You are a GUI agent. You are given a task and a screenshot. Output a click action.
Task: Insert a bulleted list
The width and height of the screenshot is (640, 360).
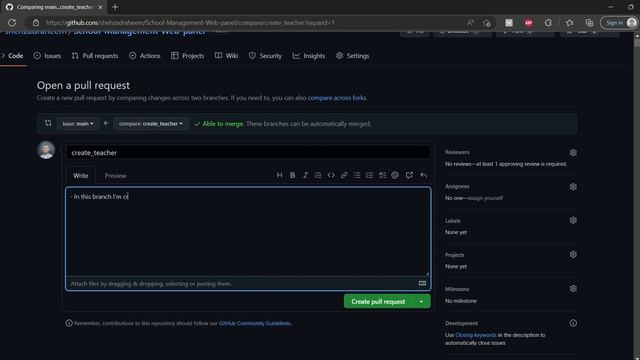coord(357,175)
